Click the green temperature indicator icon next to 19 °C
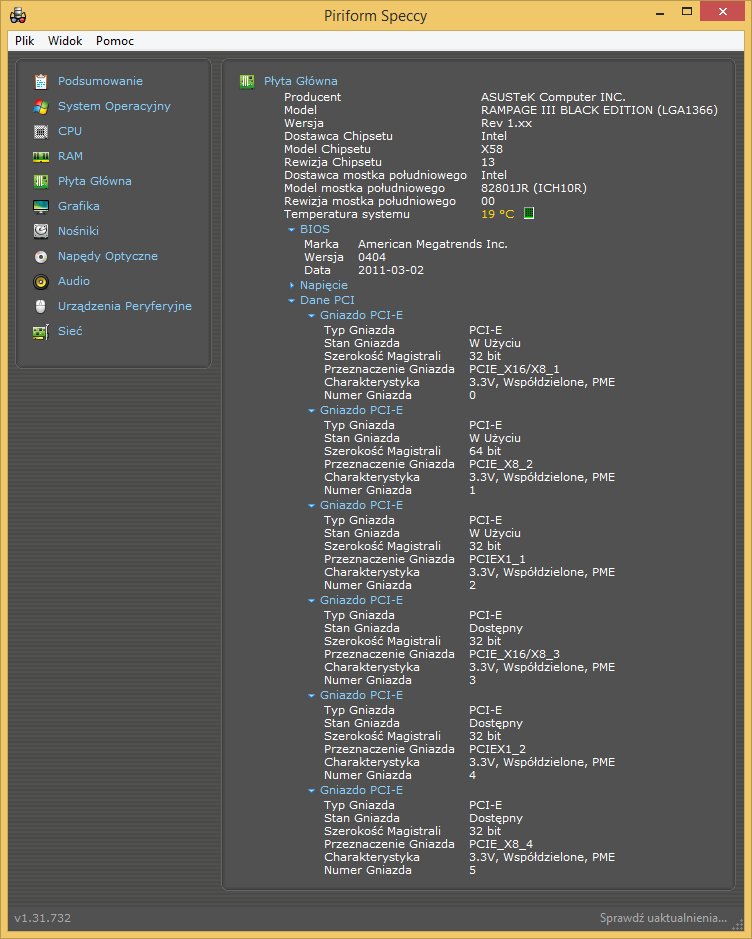Viewport: 752px width, 939px height. pos(529,213)
